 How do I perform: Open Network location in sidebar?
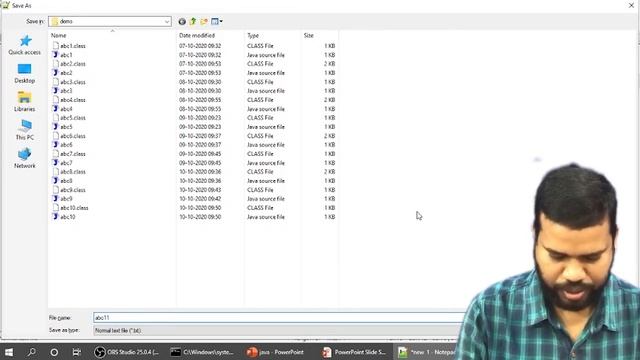tap(24, 158)
